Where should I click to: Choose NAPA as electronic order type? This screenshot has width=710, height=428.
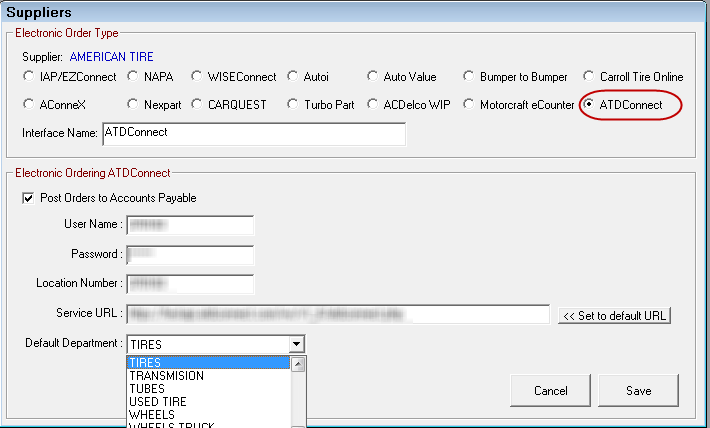pyautogui.click(x=133, y=77)
